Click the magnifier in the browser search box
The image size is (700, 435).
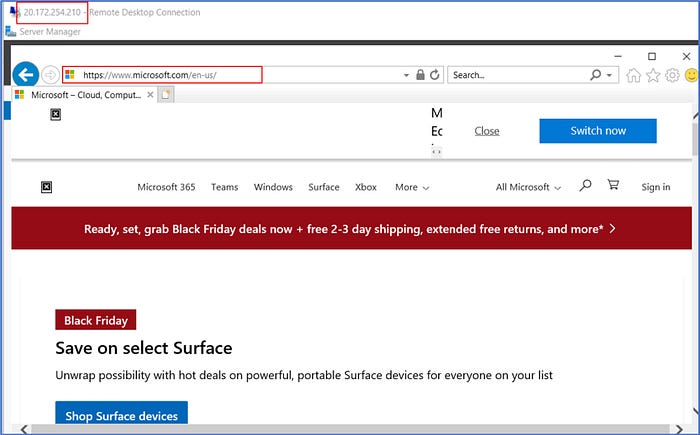point(596,75)
